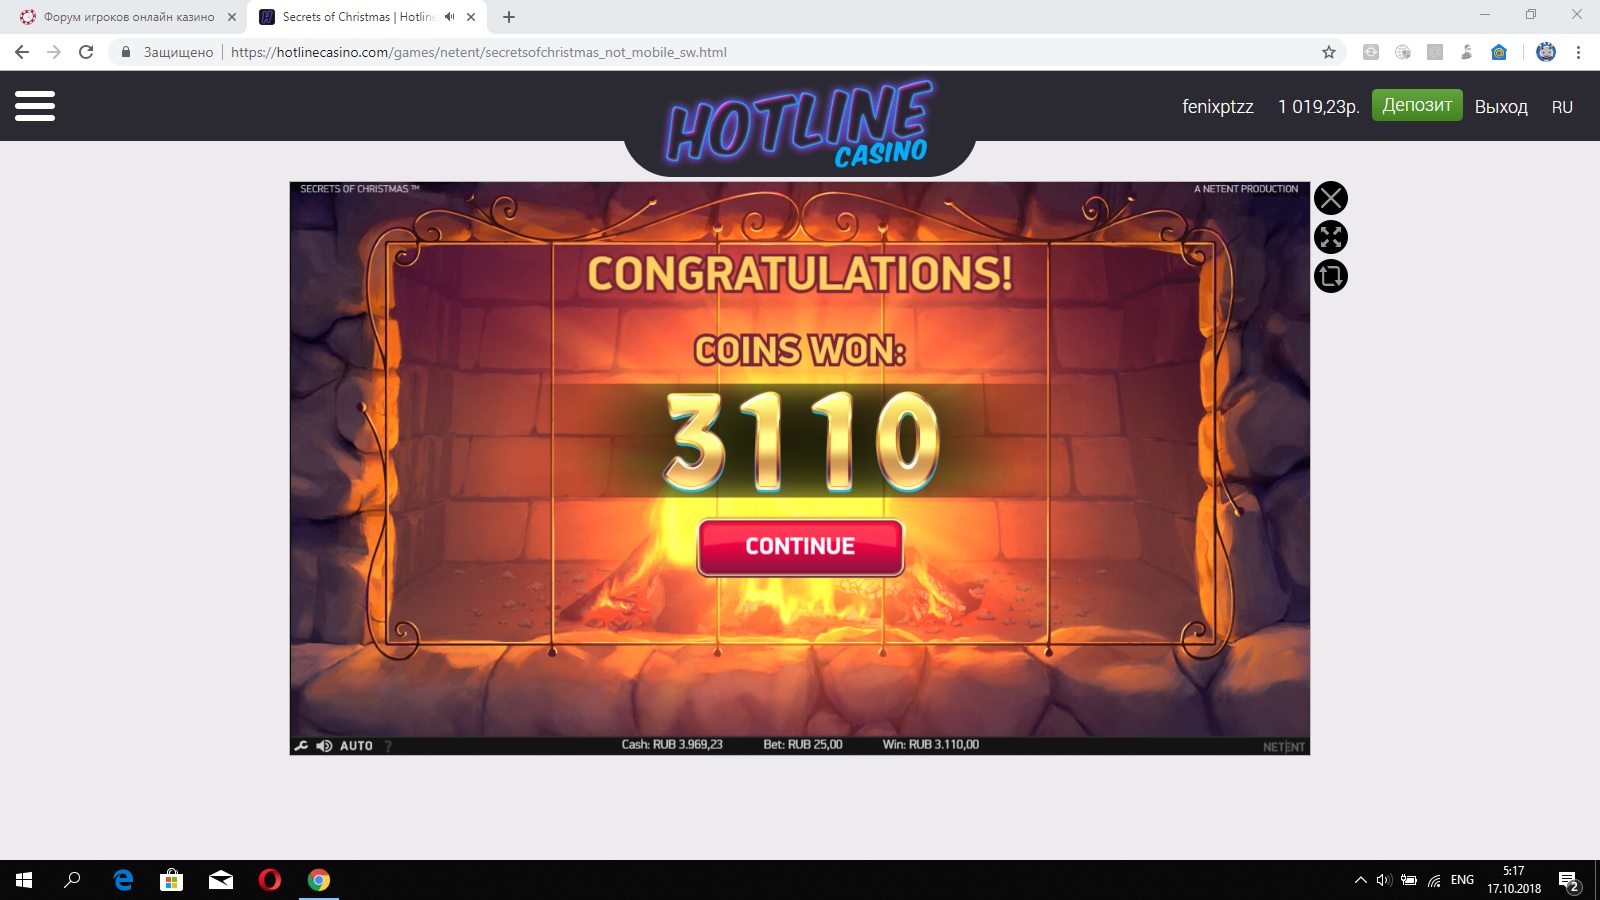
Task: Open the game help question mark
Action: (x=388, y=746)
